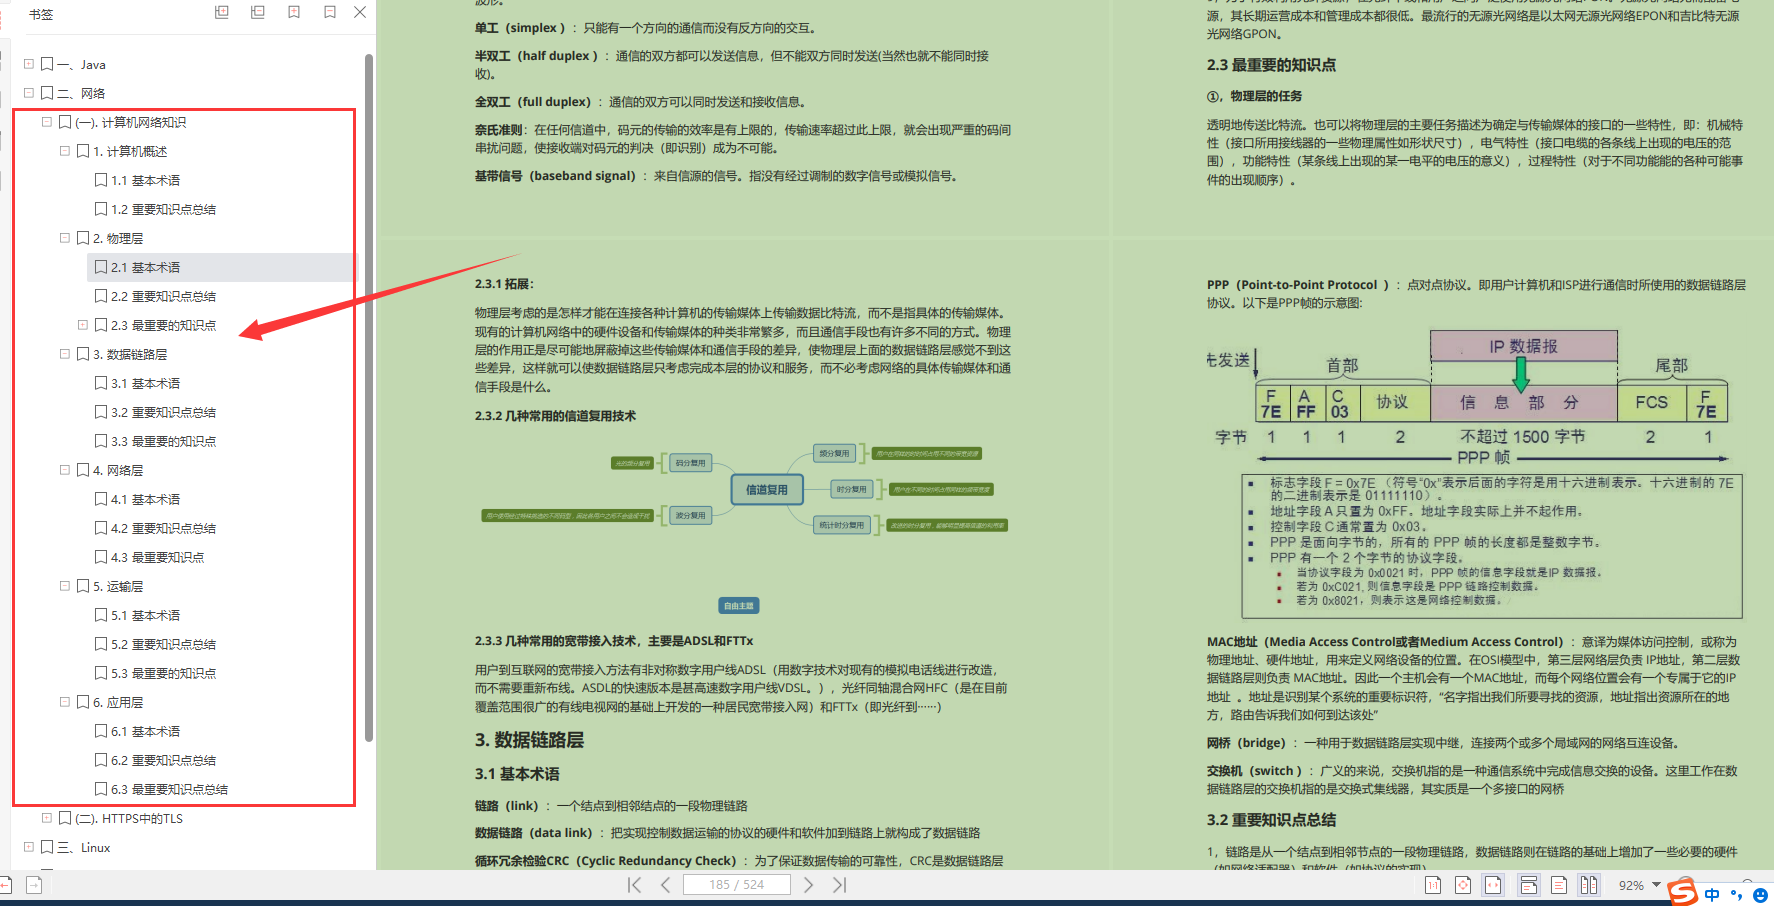Open bookmark 1.2 重要知识点总结
Image resolution: width=1774 pixels, height=906 pixels.
[164, 209]
